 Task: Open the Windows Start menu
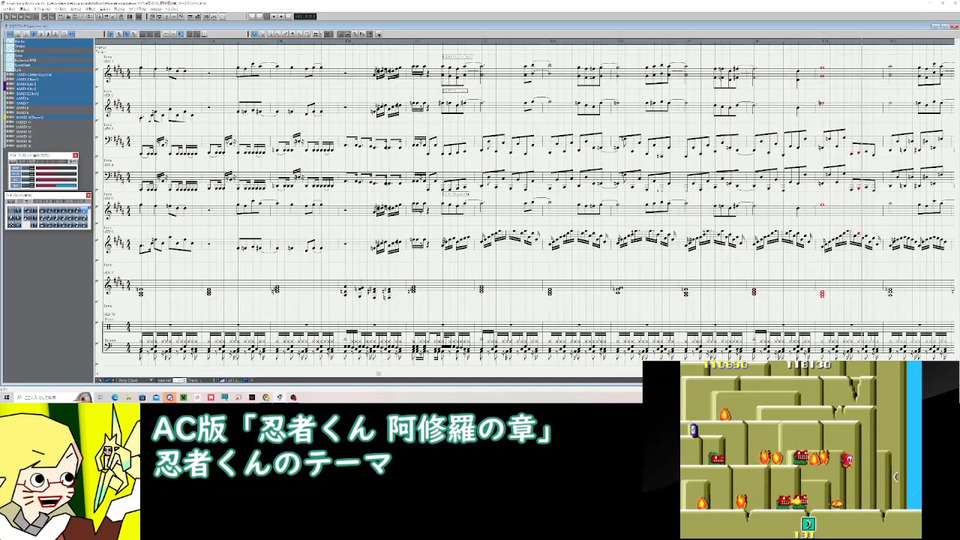7,397
